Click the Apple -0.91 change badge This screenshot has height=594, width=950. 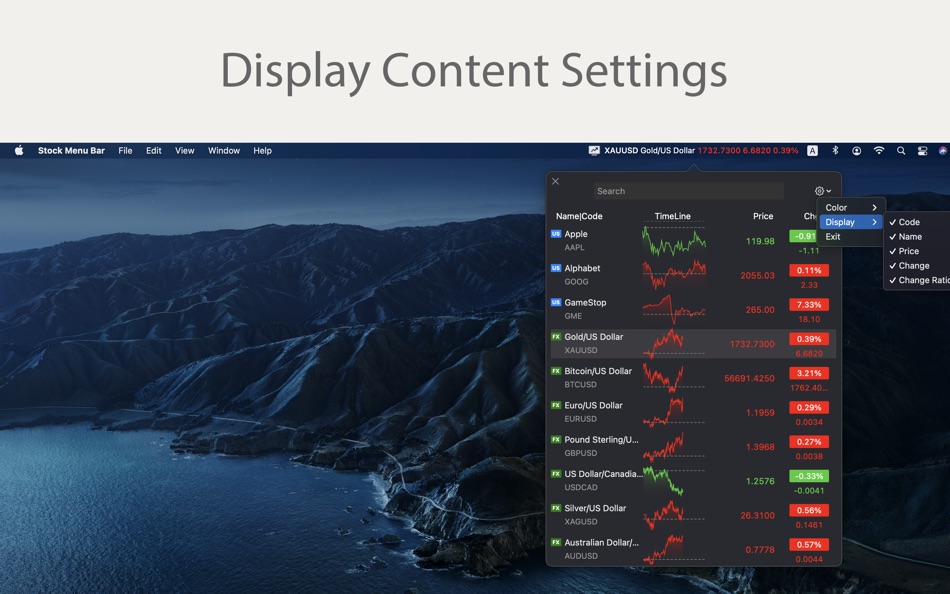point(803,236)
